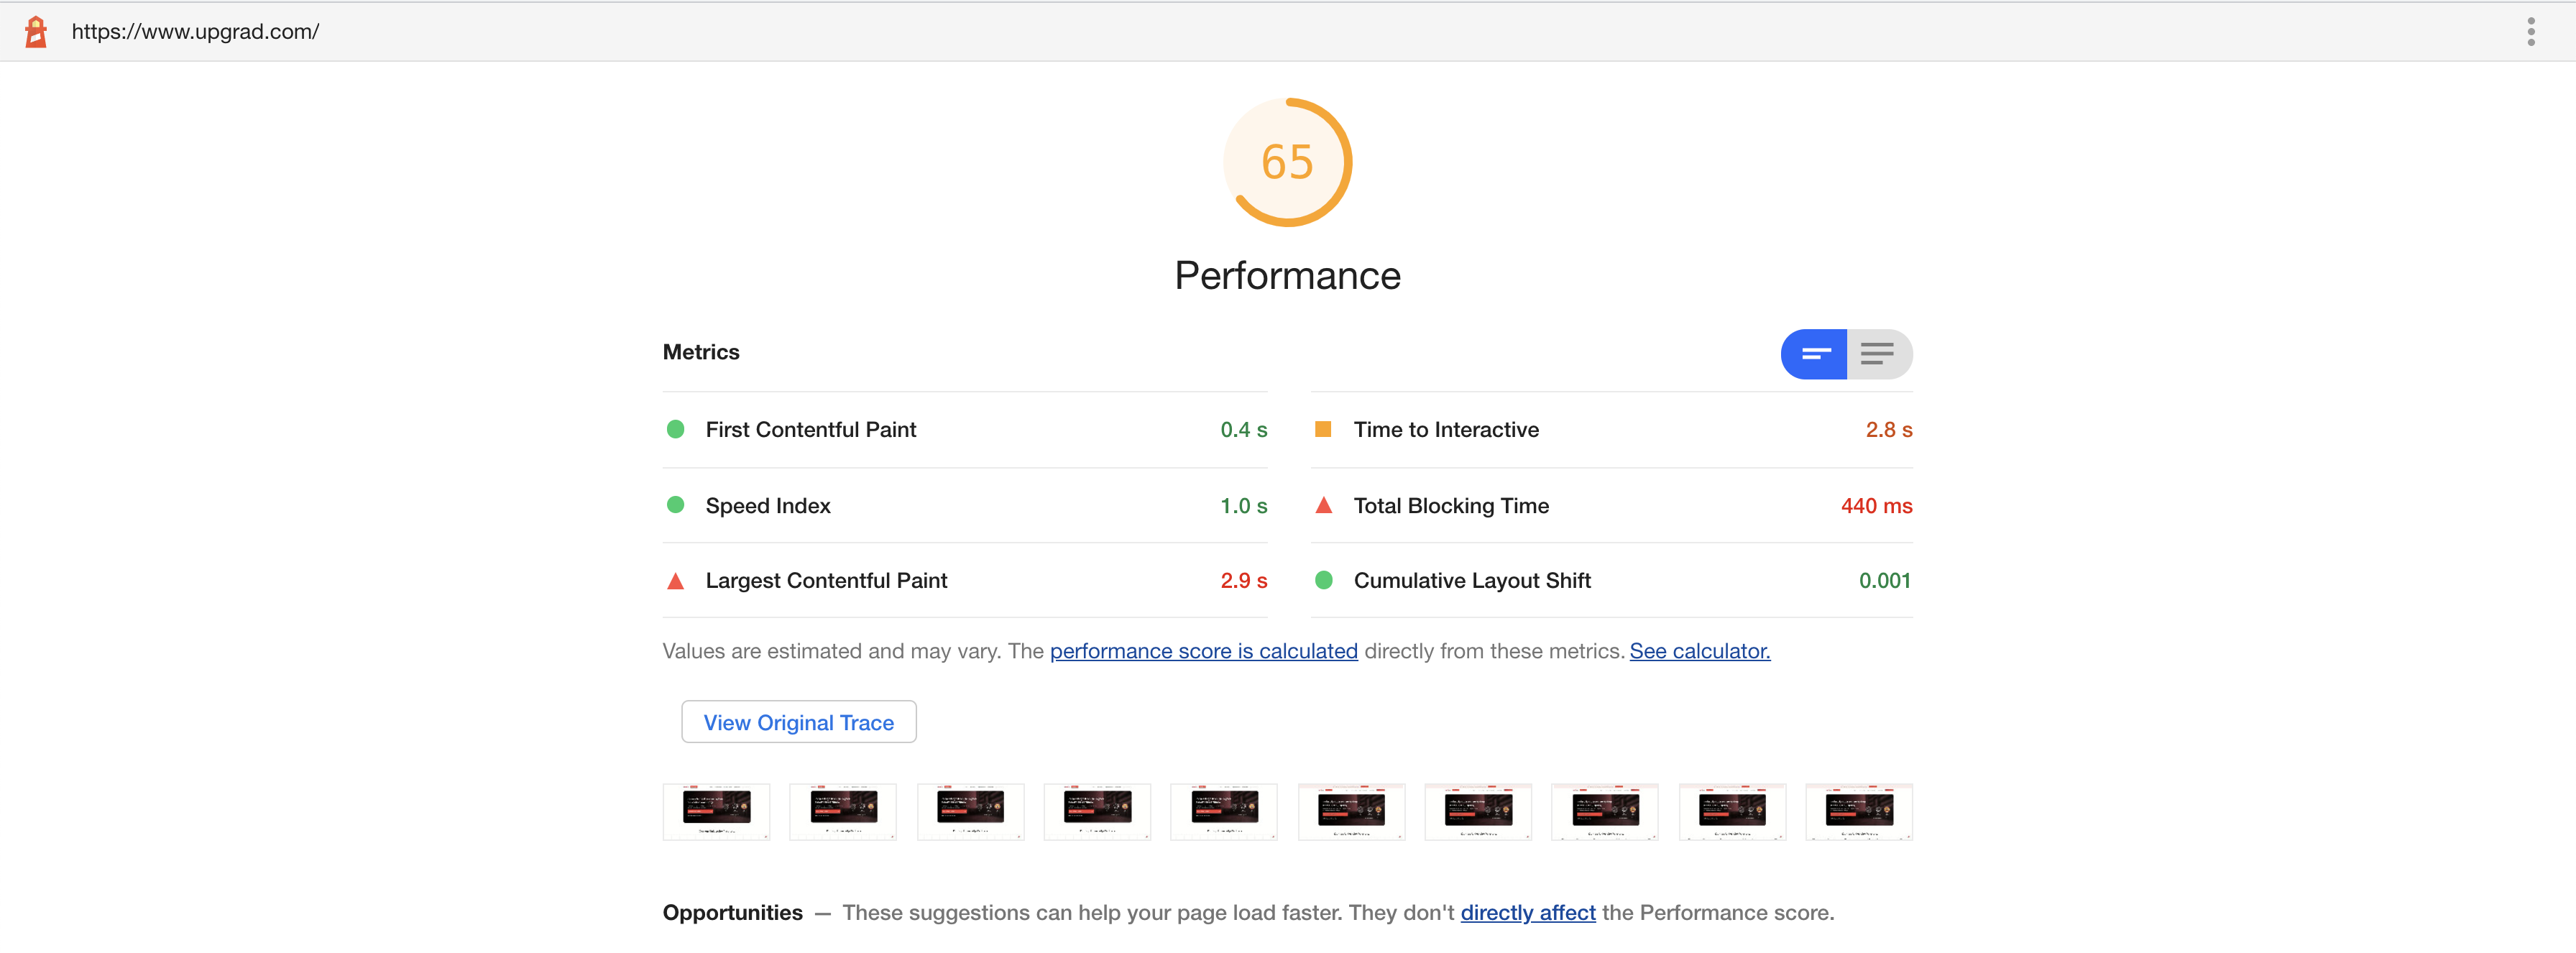Image resolution: width=2576 pixels, height=953 pixels.
Task: Click the green Speed Index status dot
Action: (676, 505)
